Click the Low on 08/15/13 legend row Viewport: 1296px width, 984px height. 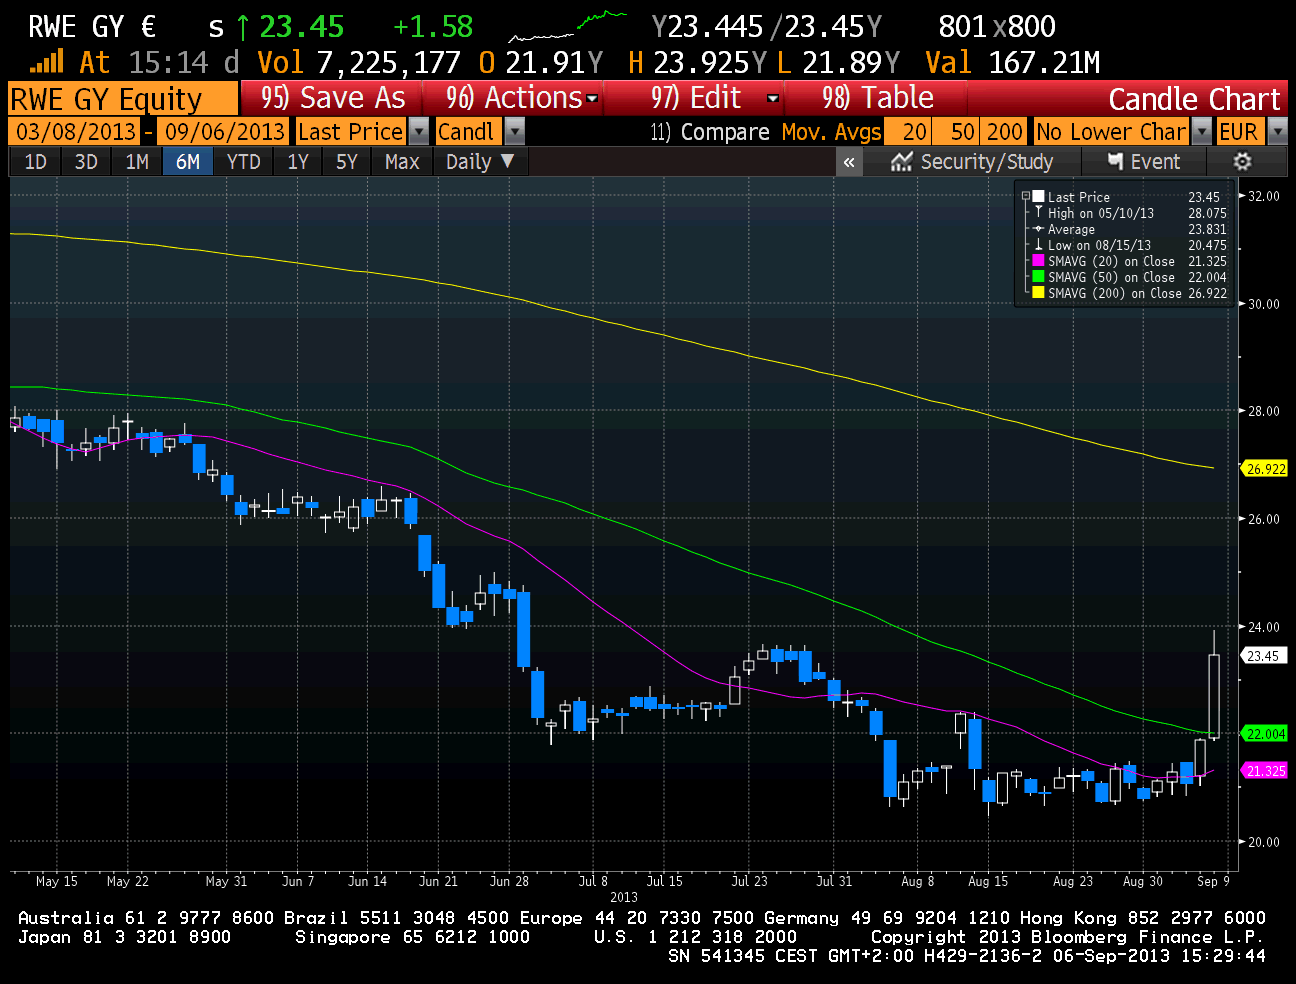(x=1129, y=245)
